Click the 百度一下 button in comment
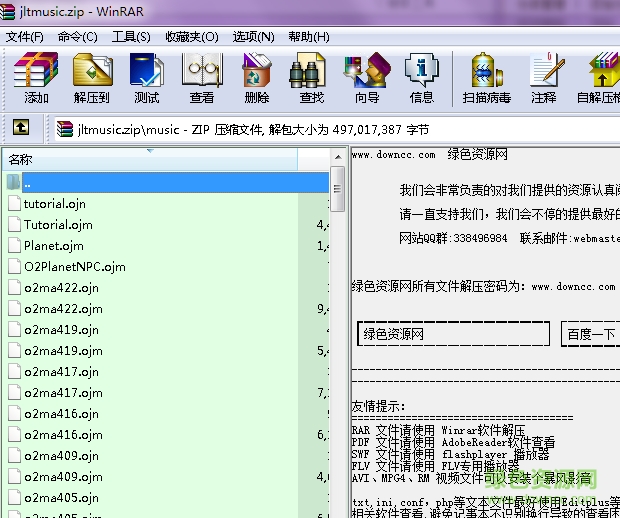Image resolution: width=620 pixels, height=518 pixels. [x=591, y=334]
